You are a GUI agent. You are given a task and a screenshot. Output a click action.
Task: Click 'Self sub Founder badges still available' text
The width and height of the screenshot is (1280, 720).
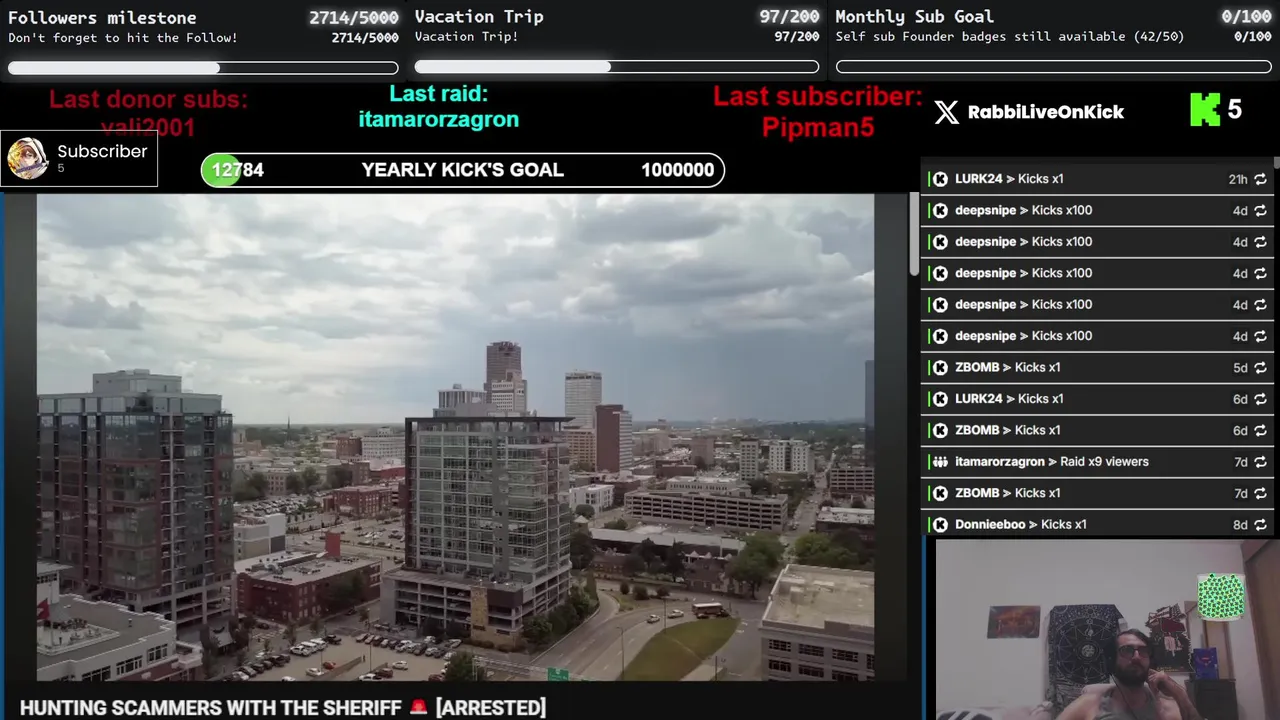point(1010,37)
